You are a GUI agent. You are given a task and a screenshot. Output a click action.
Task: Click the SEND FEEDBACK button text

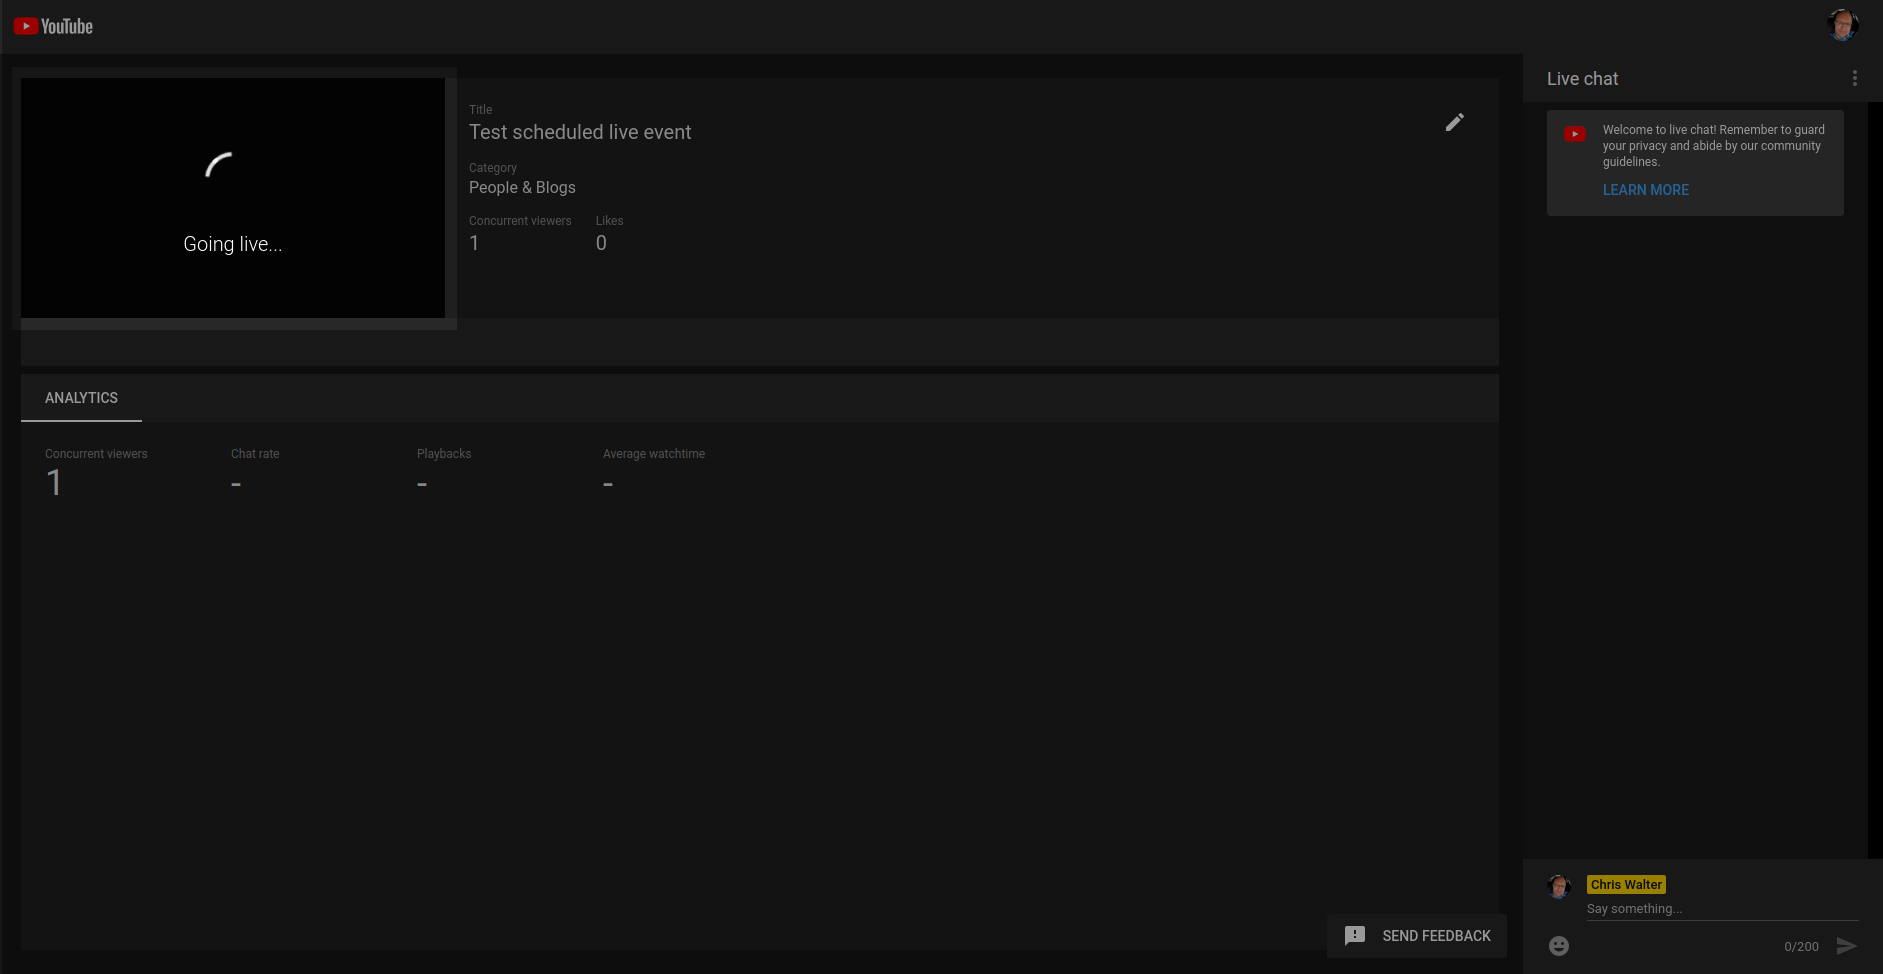(x=1436, y=936)
